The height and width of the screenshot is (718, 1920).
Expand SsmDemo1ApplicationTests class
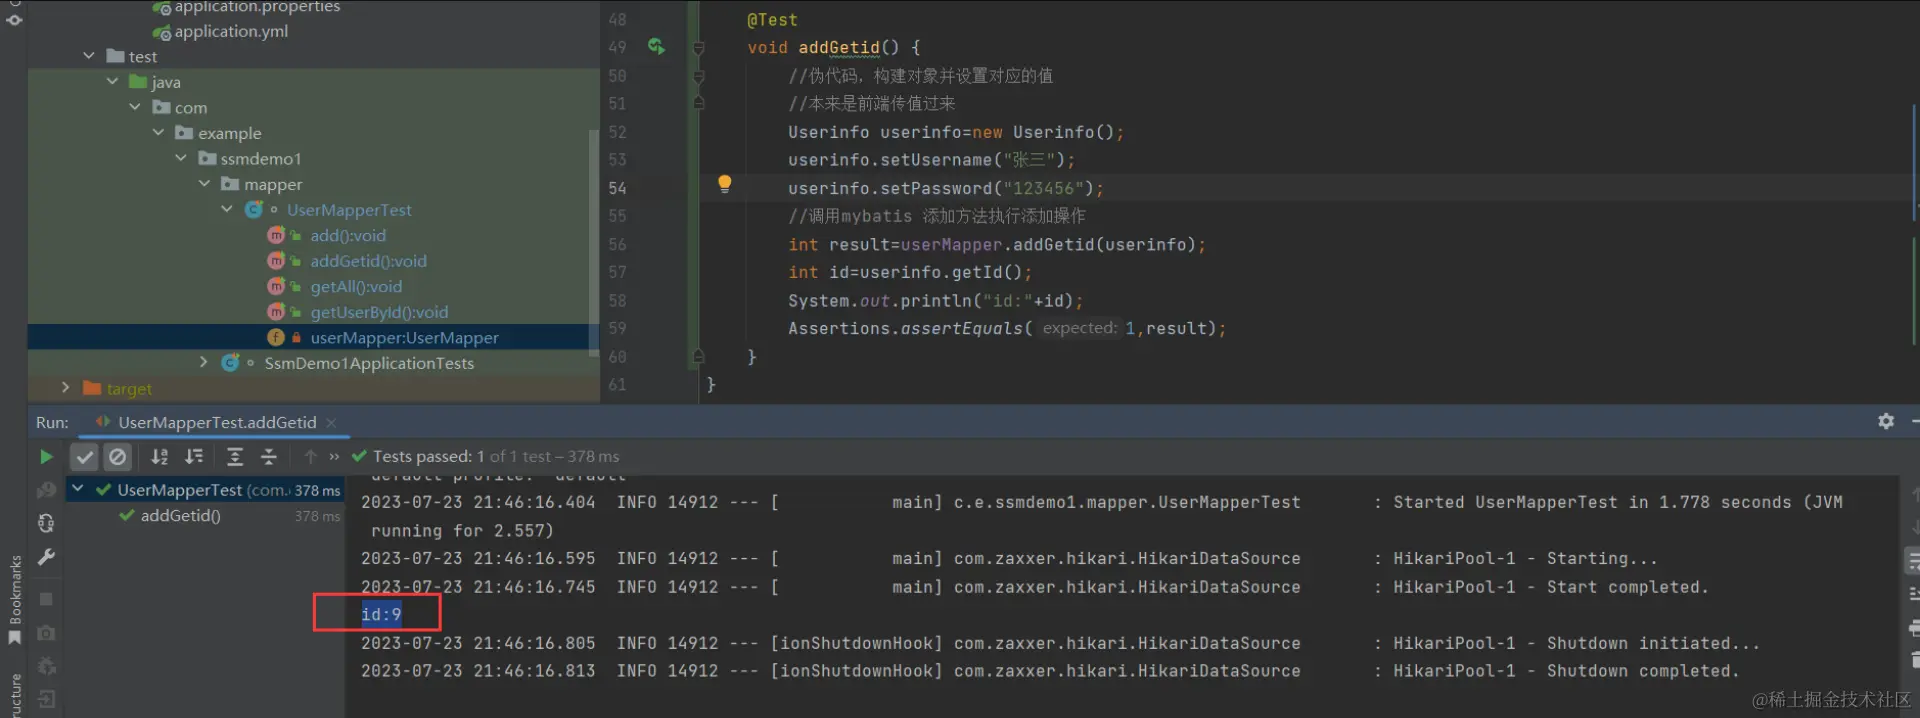click(x=204, y=362)
